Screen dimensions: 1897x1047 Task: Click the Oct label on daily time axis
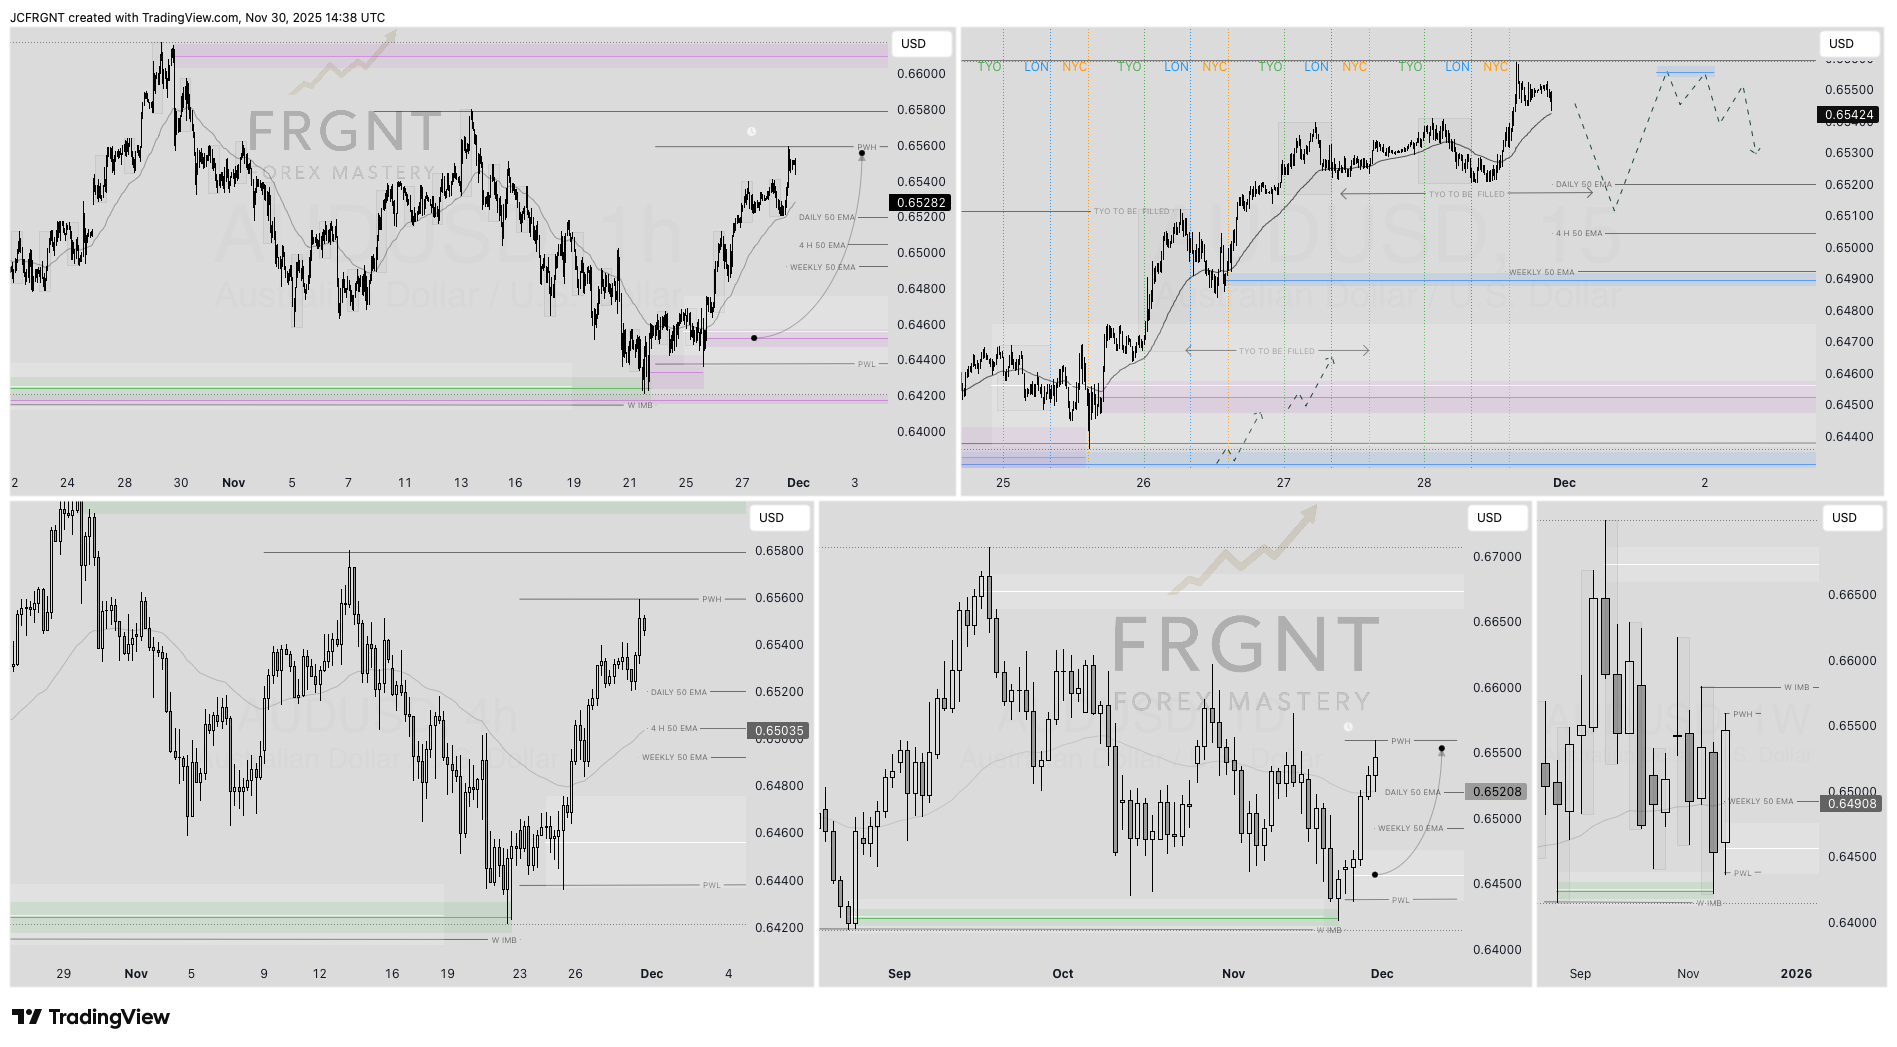(1062, 974)
